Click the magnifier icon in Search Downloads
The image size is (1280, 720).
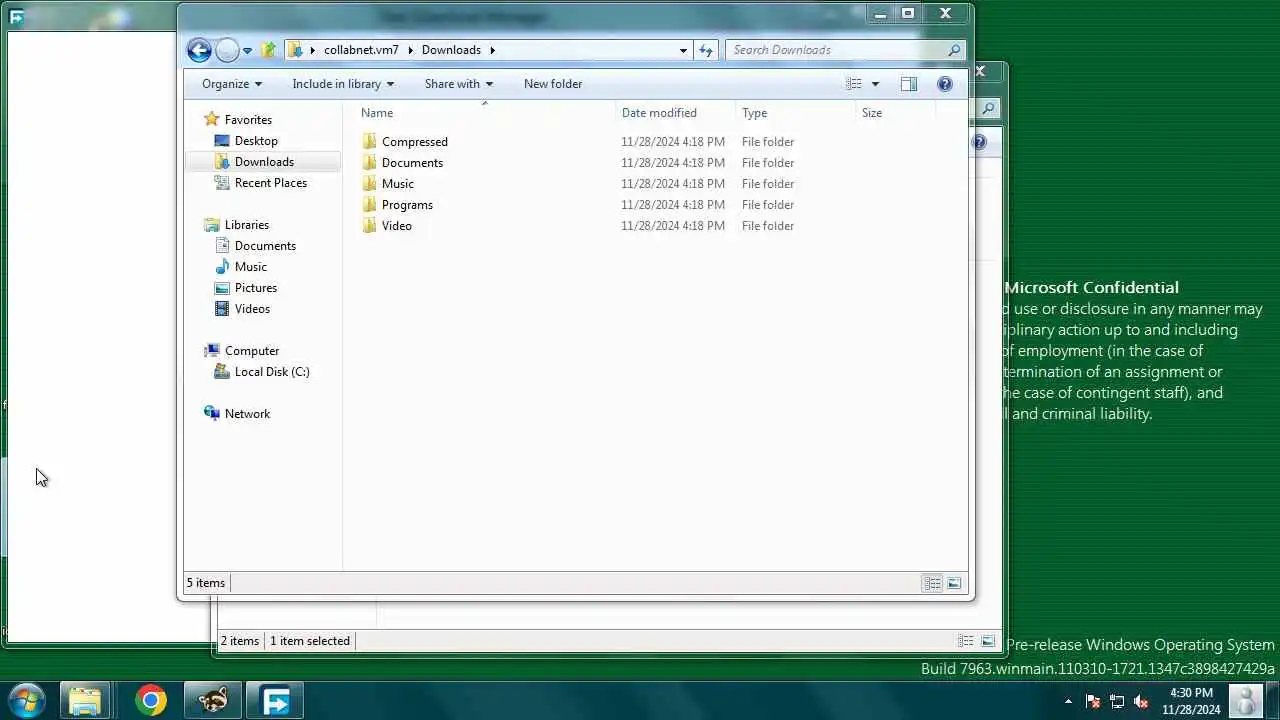pyautogui.click(x=954, y=50)
